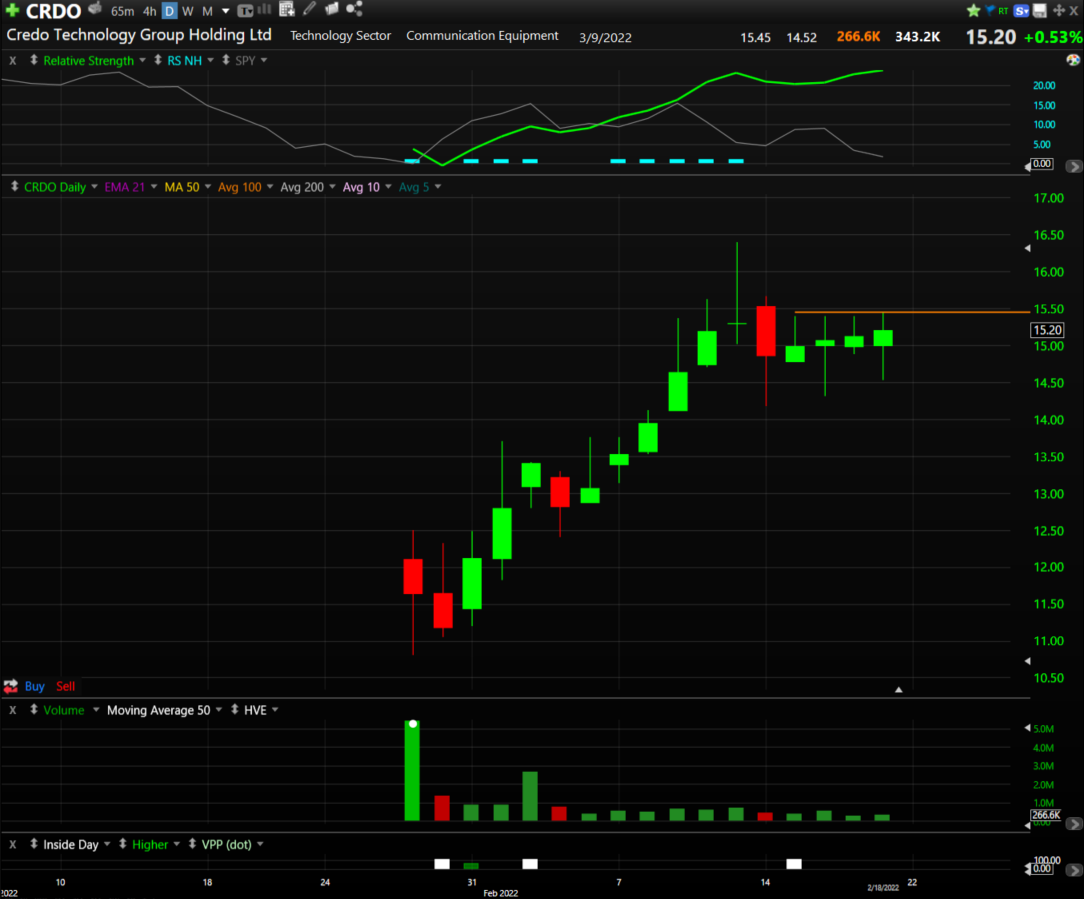Click the bar chart style icon

pos(264,10)
